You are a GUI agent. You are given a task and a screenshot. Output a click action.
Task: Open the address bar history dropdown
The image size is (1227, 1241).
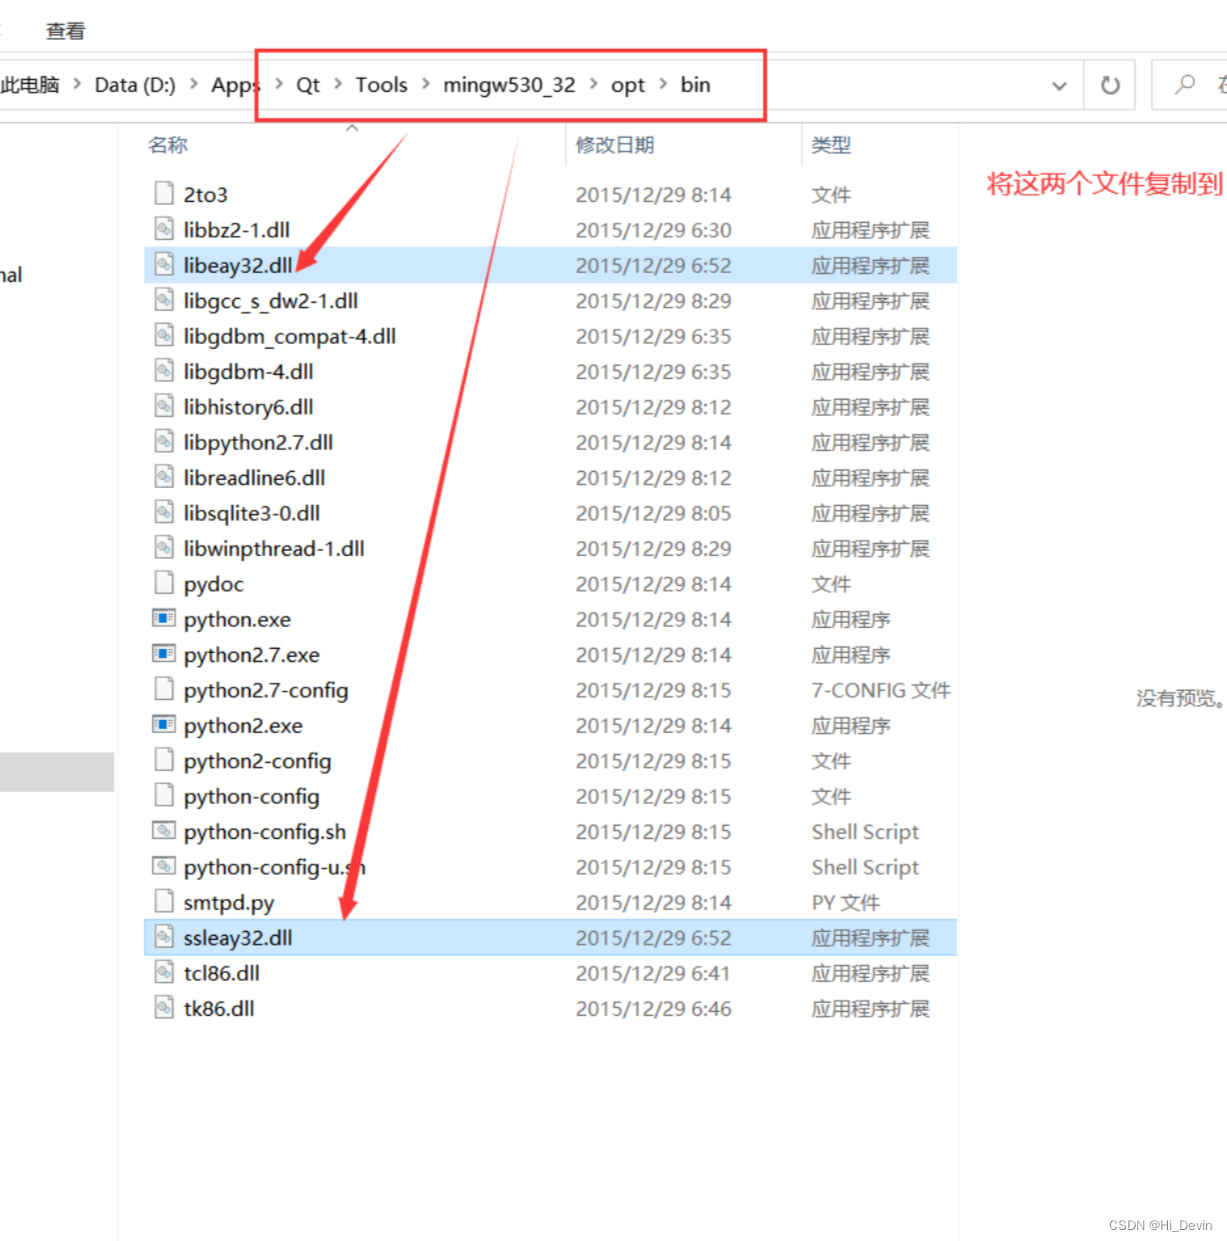click(1059, 86)
